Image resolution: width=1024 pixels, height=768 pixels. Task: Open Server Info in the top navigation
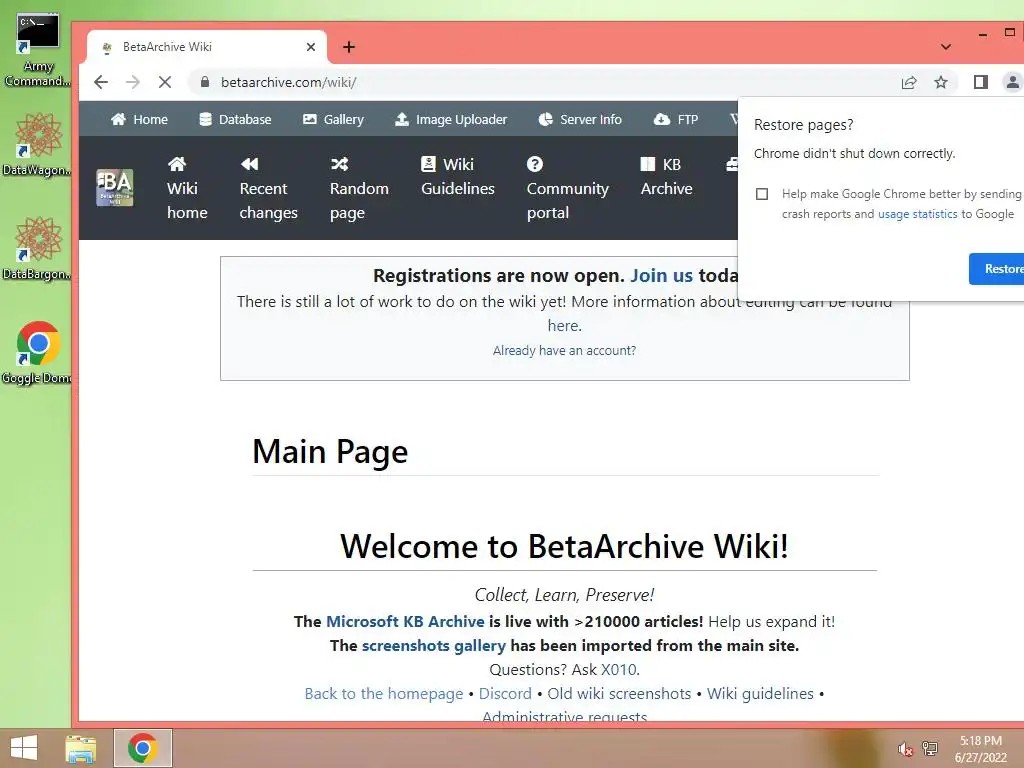click(580, 120)
